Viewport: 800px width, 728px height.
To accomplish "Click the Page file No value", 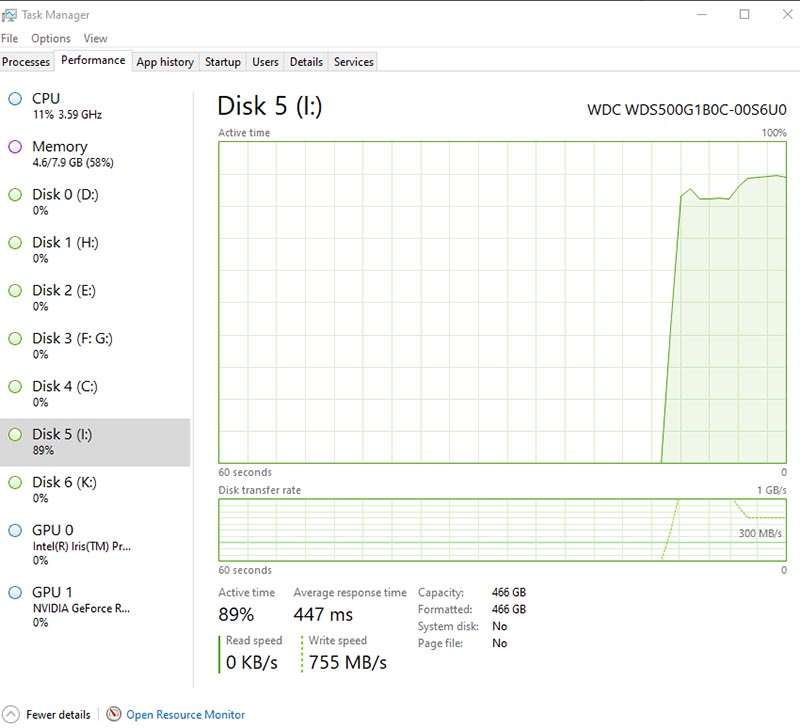I will [499, 643].
